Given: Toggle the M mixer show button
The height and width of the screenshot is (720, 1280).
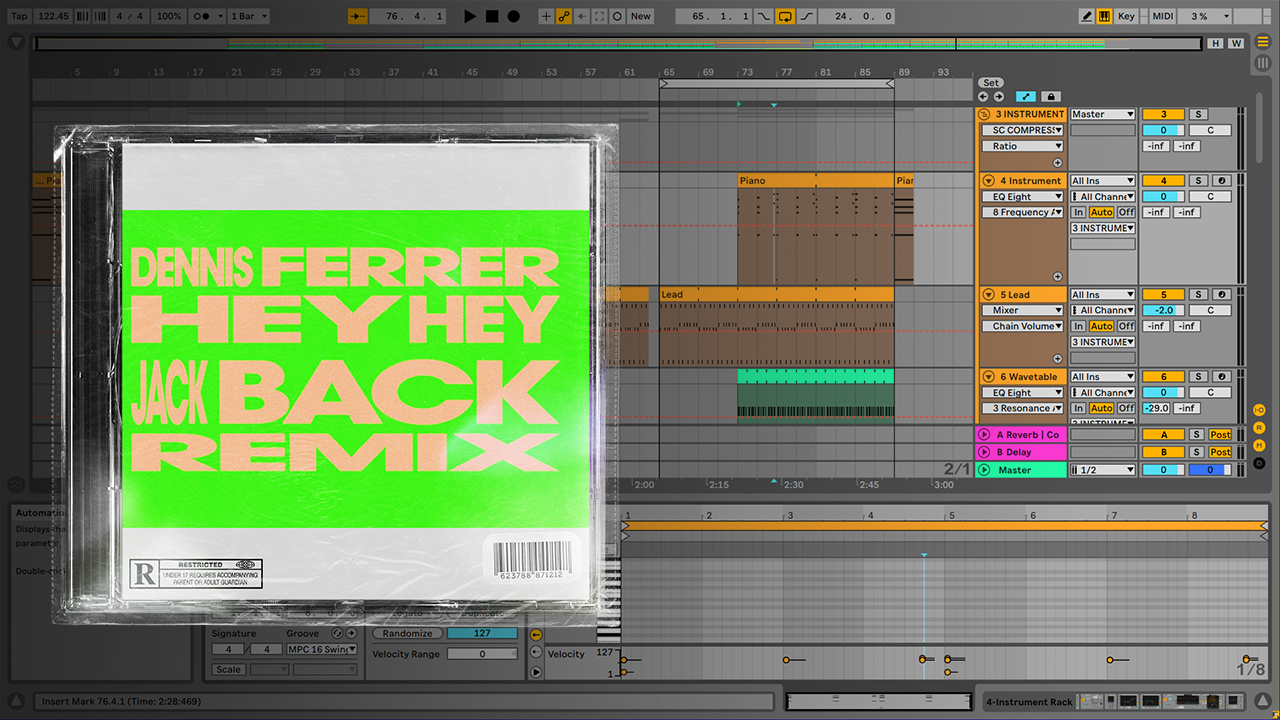Looking at the screenshot, I should (x=1259, y=445).
